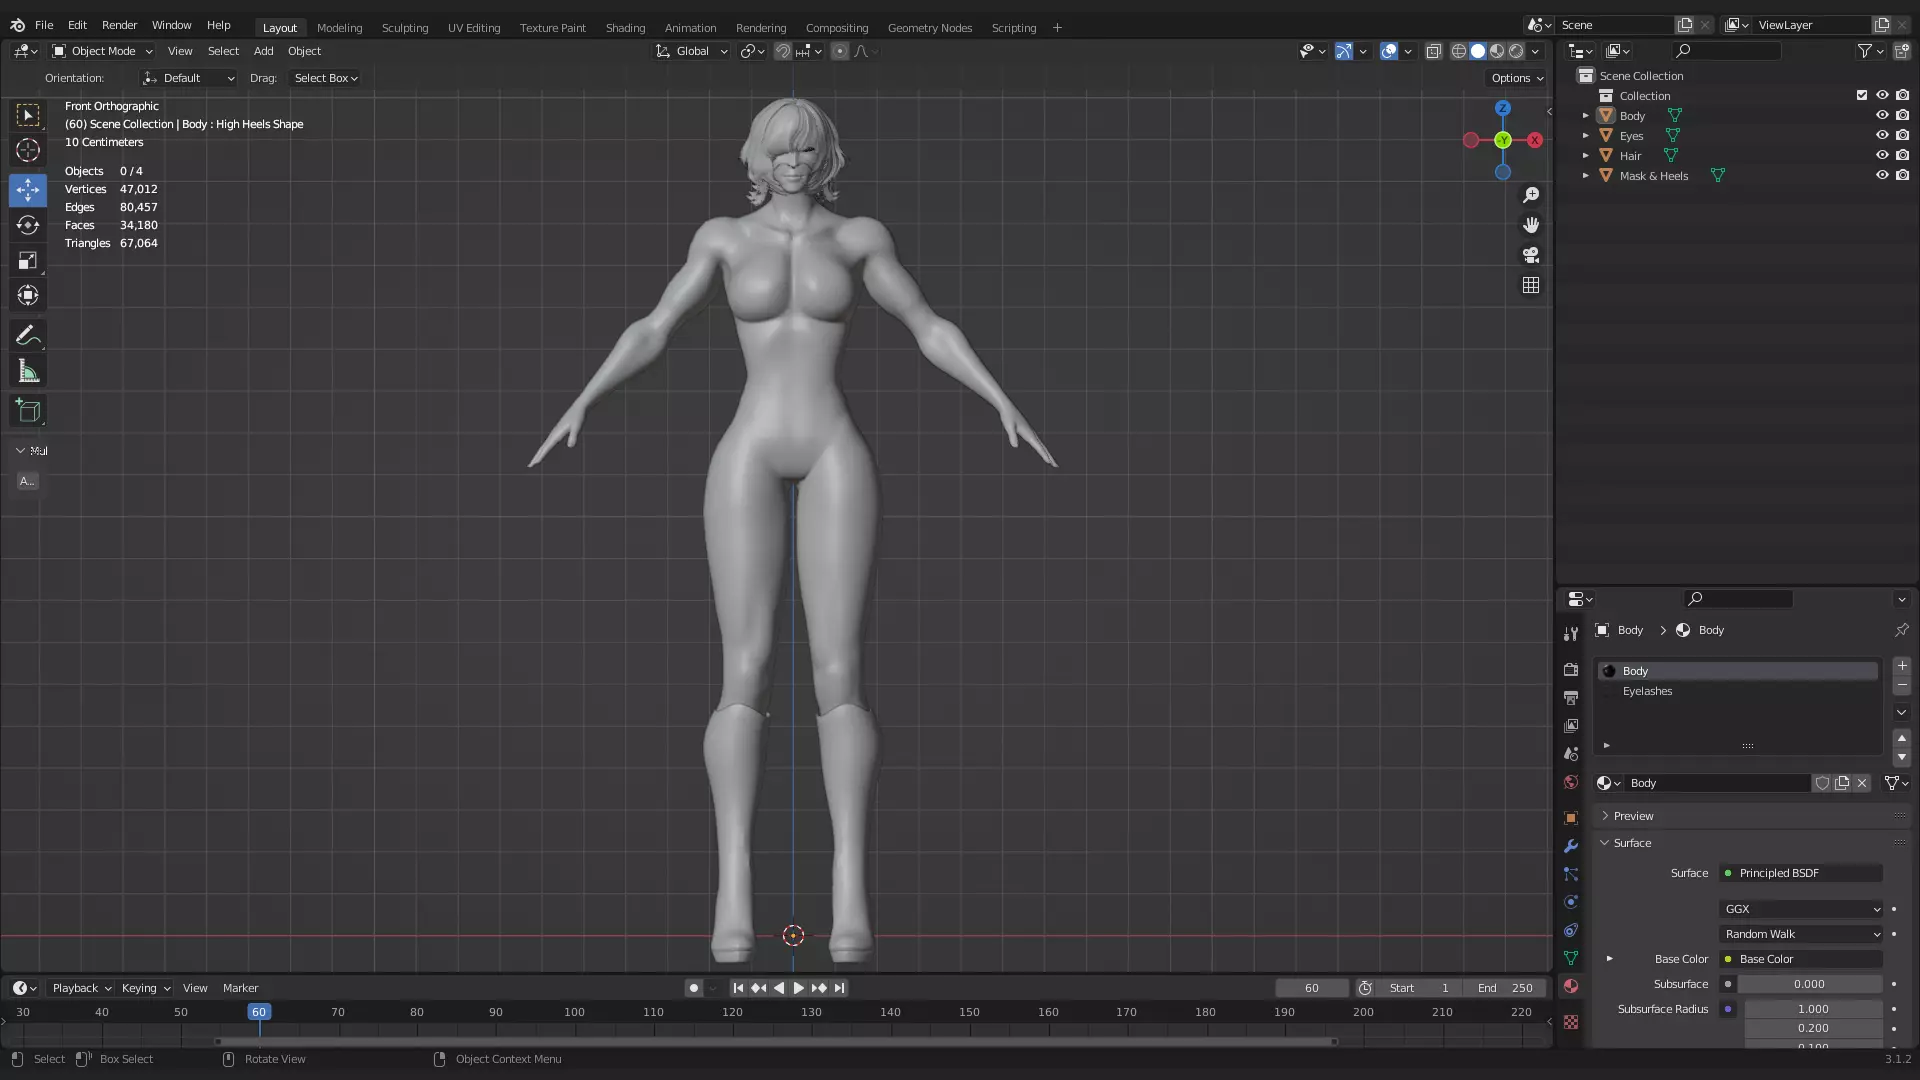Viewport: 1920px width, 1080px height.
Task: Open the Object properties tab
Action: coord(1571,817)
